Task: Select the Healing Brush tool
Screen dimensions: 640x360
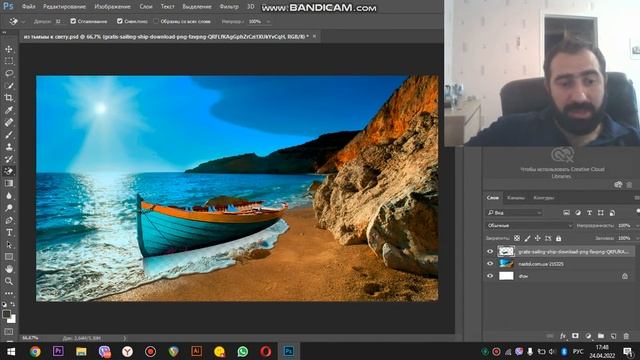Action: (x=9, y=122)
